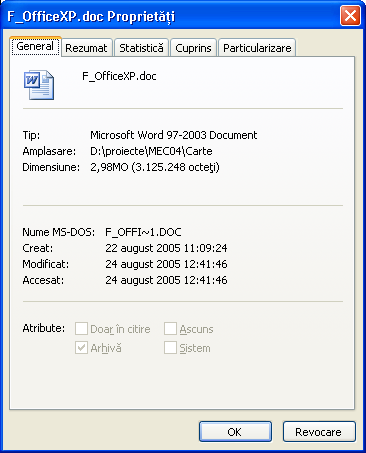This screenshot has width=366, height=453.
Task: Click the Microsoft Word 97-2003 Document type text
Action: click(174, 135)
